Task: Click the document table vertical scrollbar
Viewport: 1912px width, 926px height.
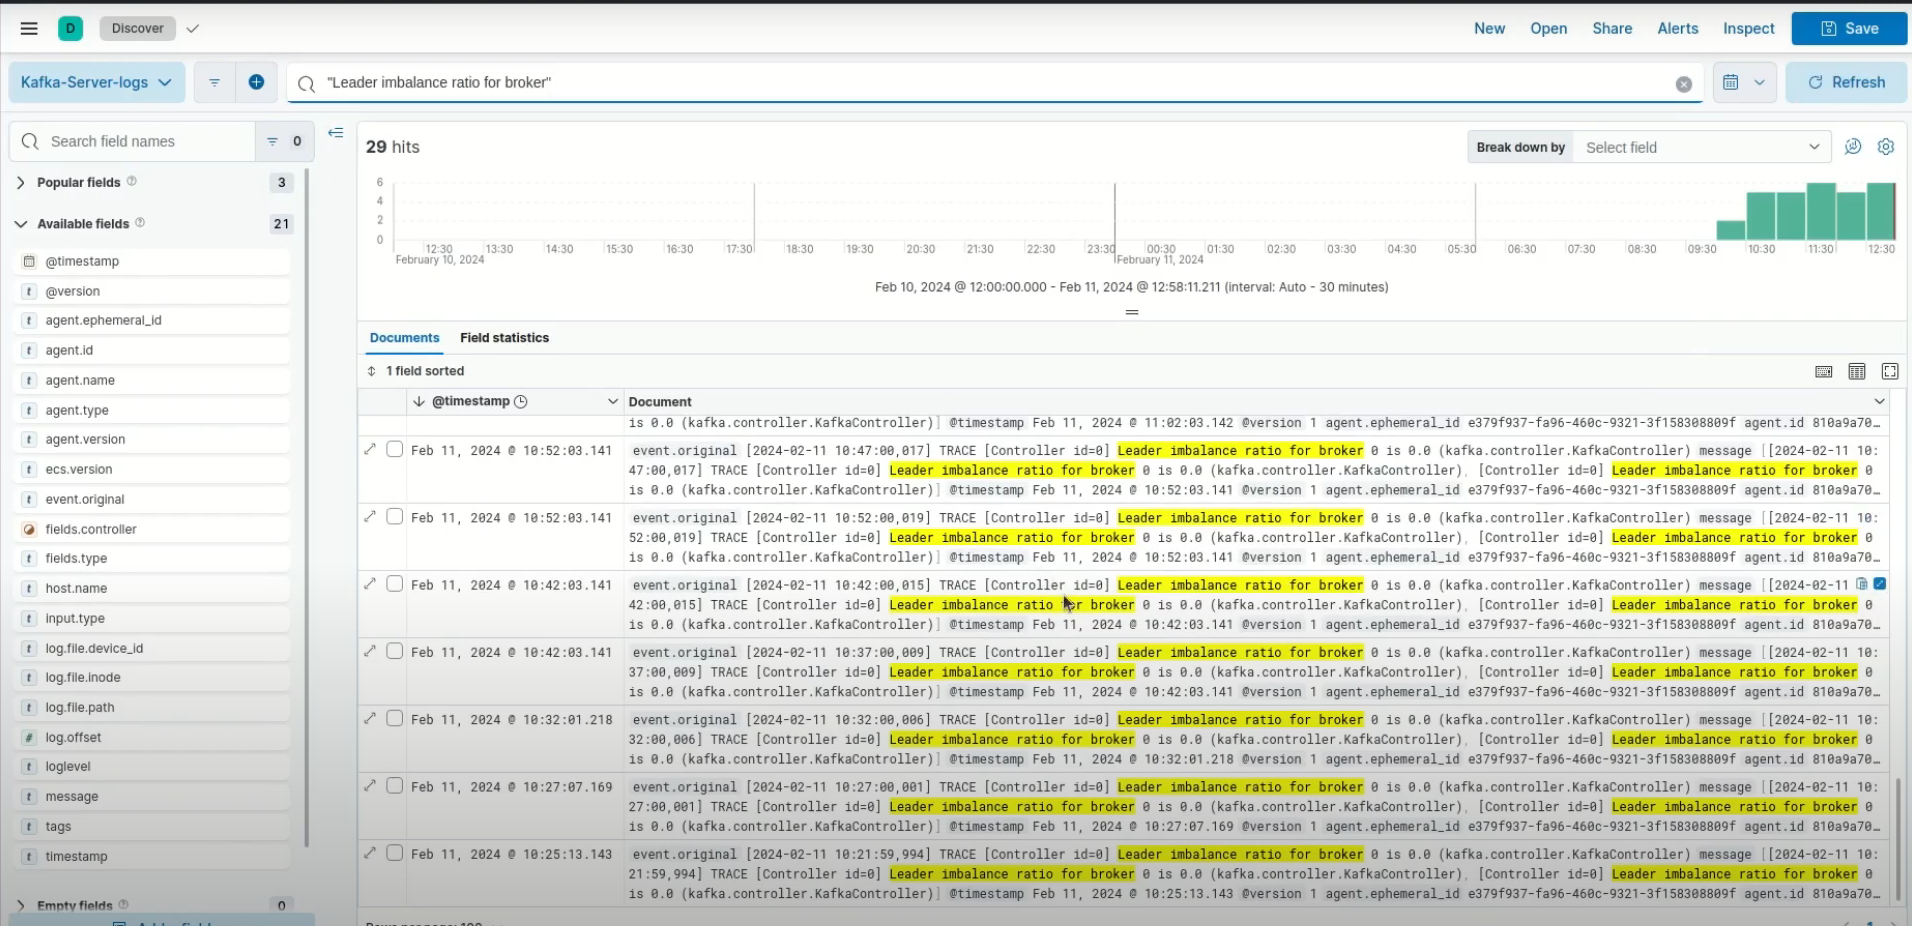Action: (x=1897, y=838)
